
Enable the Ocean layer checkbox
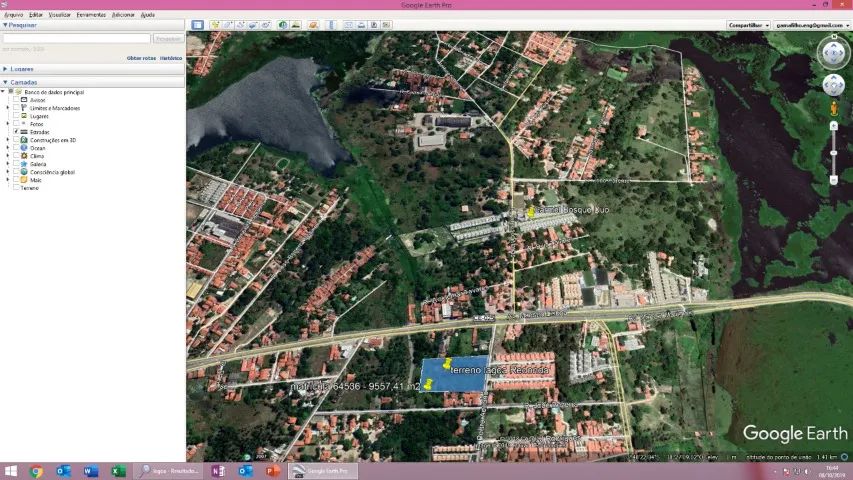pyautogui.click(x=16, y=147)
